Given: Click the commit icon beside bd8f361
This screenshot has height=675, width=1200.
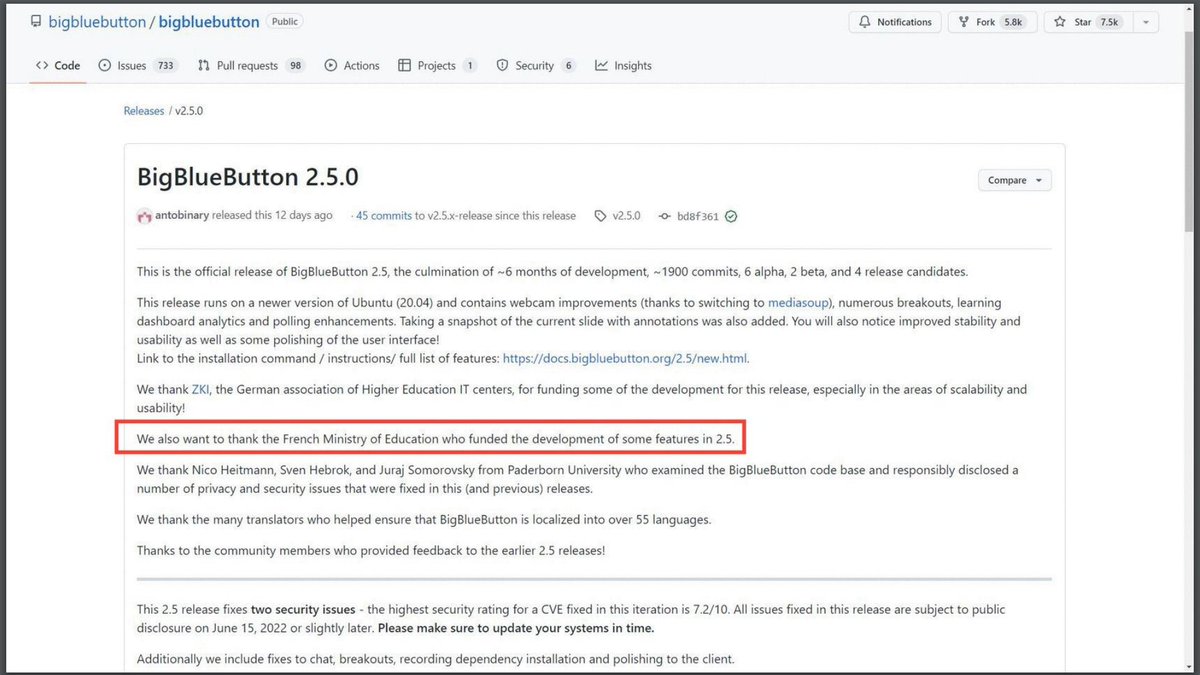Looking at the screenshot, I should (x=664, y=216).
